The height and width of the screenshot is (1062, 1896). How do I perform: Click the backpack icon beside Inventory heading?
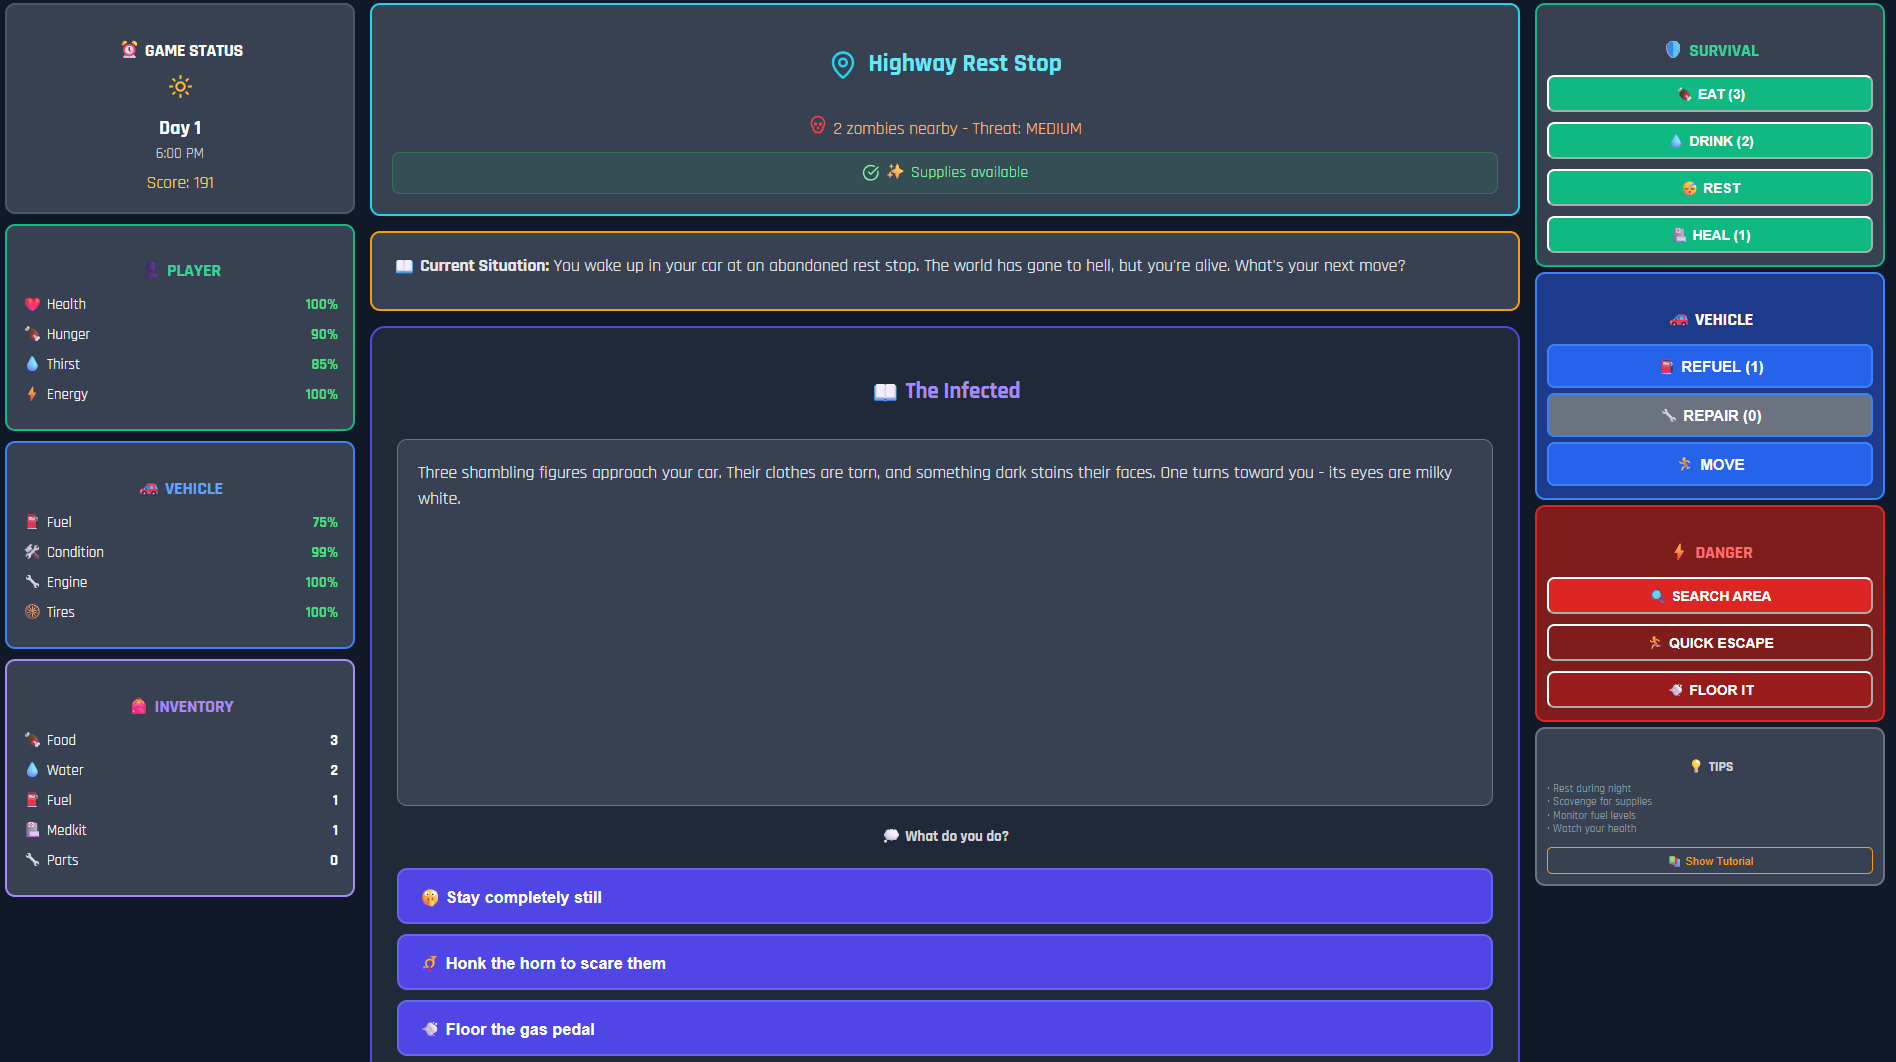pyautogui.click(x=139, y=706)
